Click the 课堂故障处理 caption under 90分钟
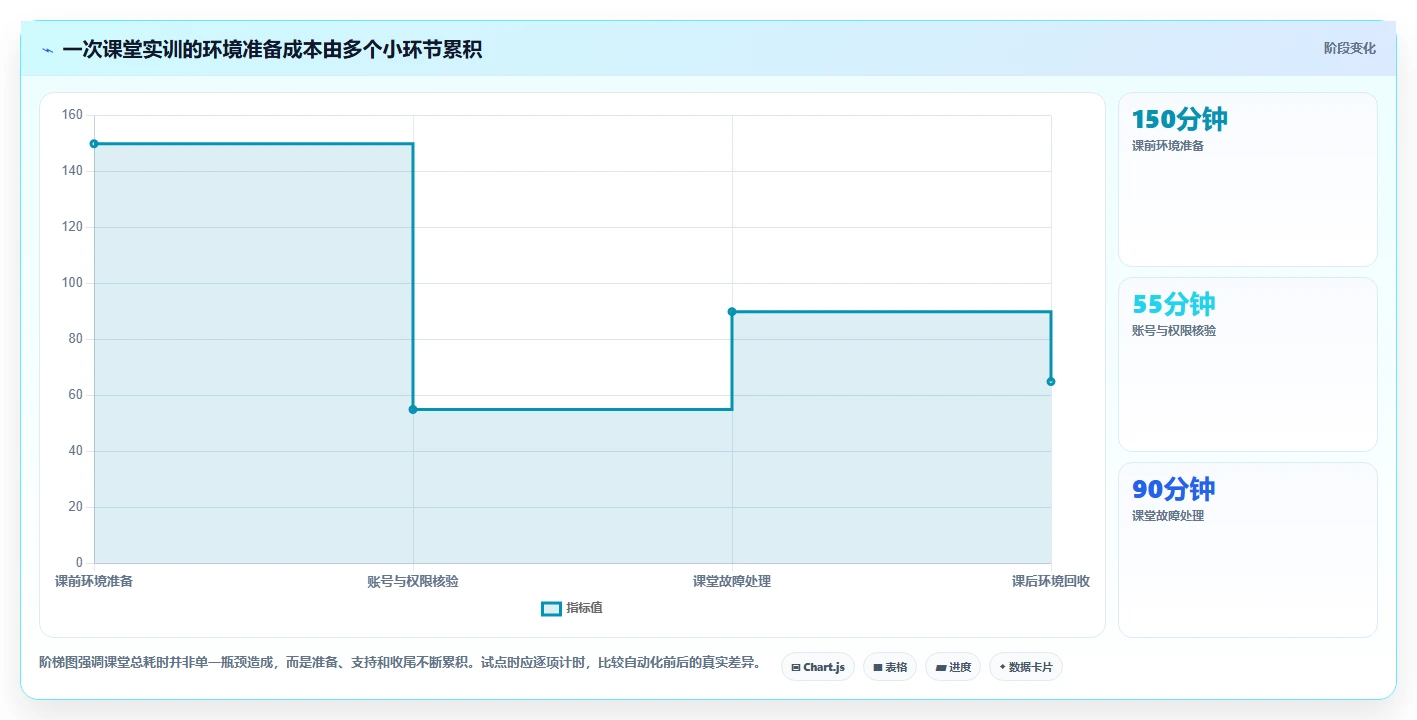 pyautogui.click(x=1168, y=516)
